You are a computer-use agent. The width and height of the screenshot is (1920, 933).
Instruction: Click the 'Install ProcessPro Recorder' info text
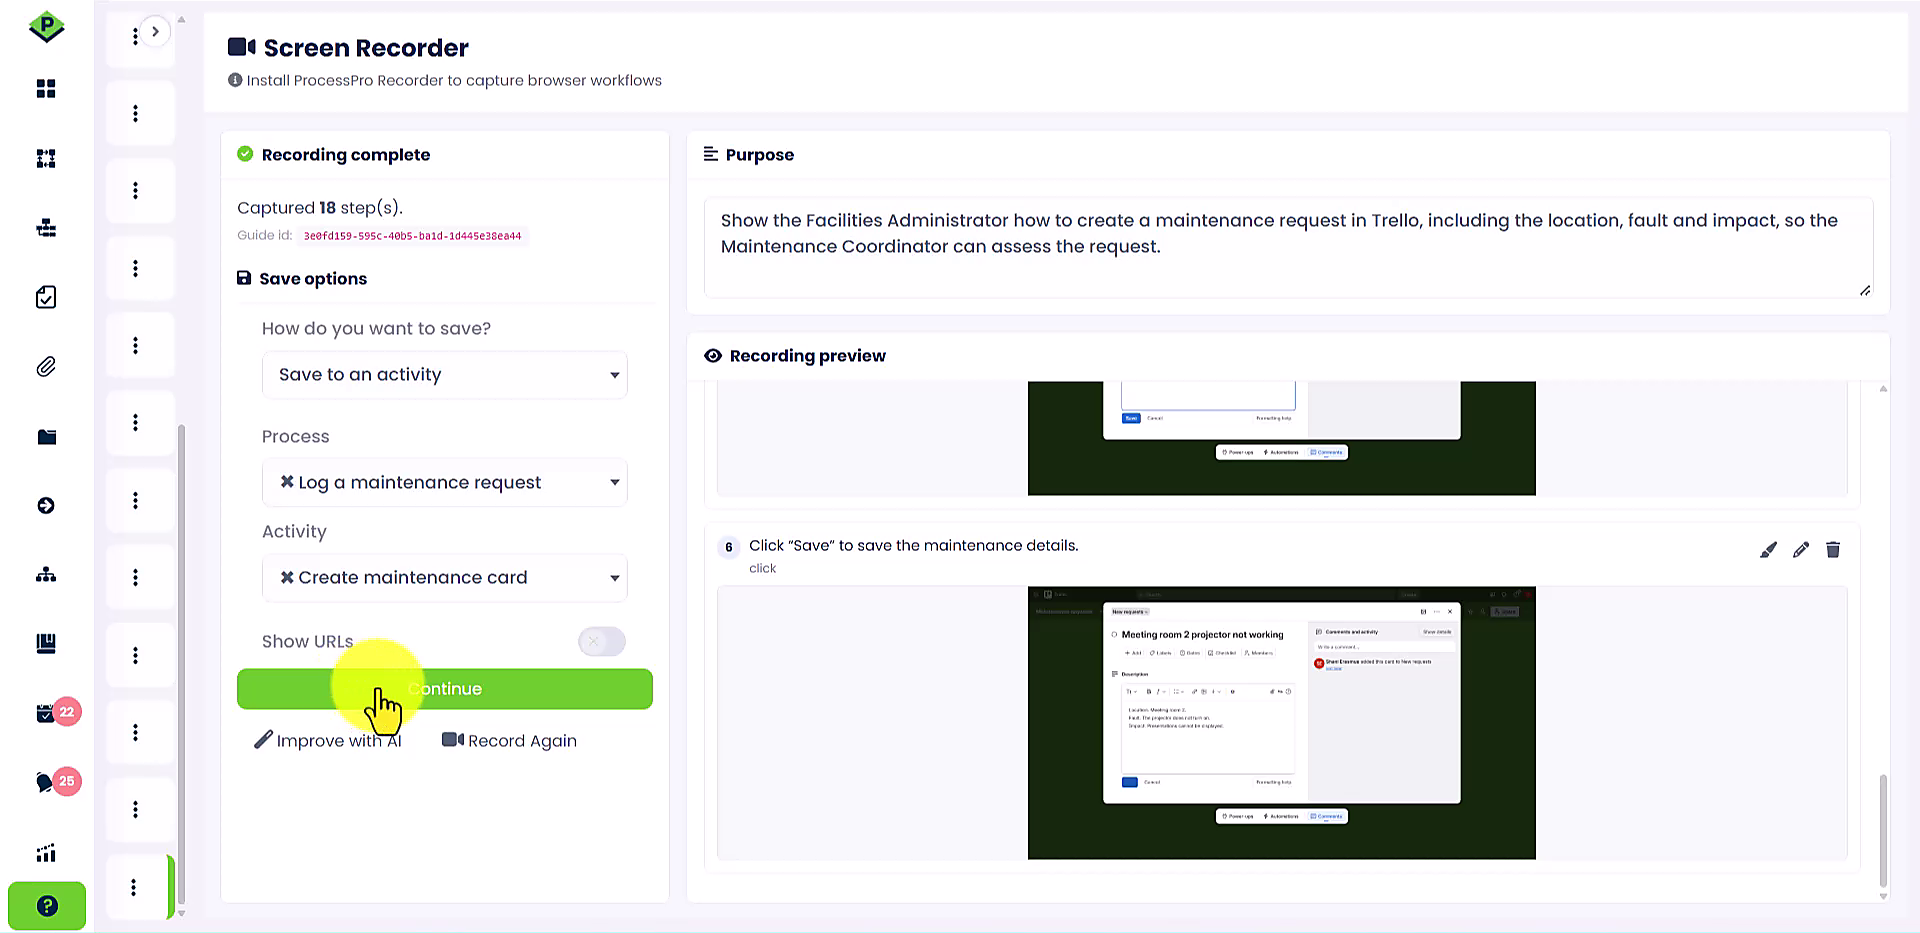(x=454, y=81)
